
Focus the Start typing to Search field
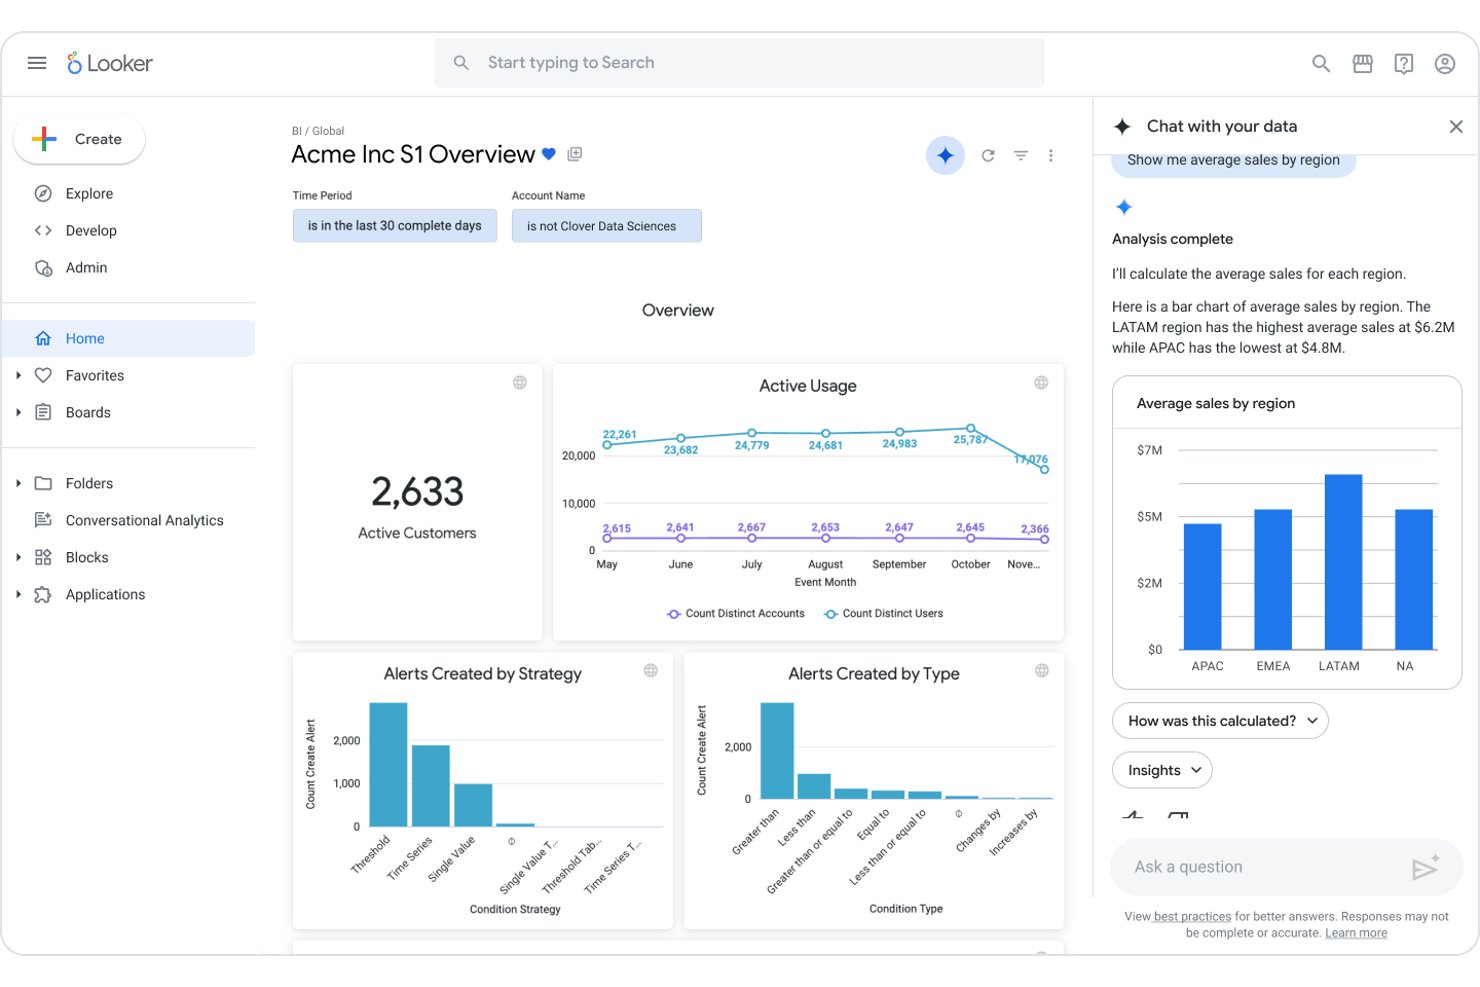(739, 63)
